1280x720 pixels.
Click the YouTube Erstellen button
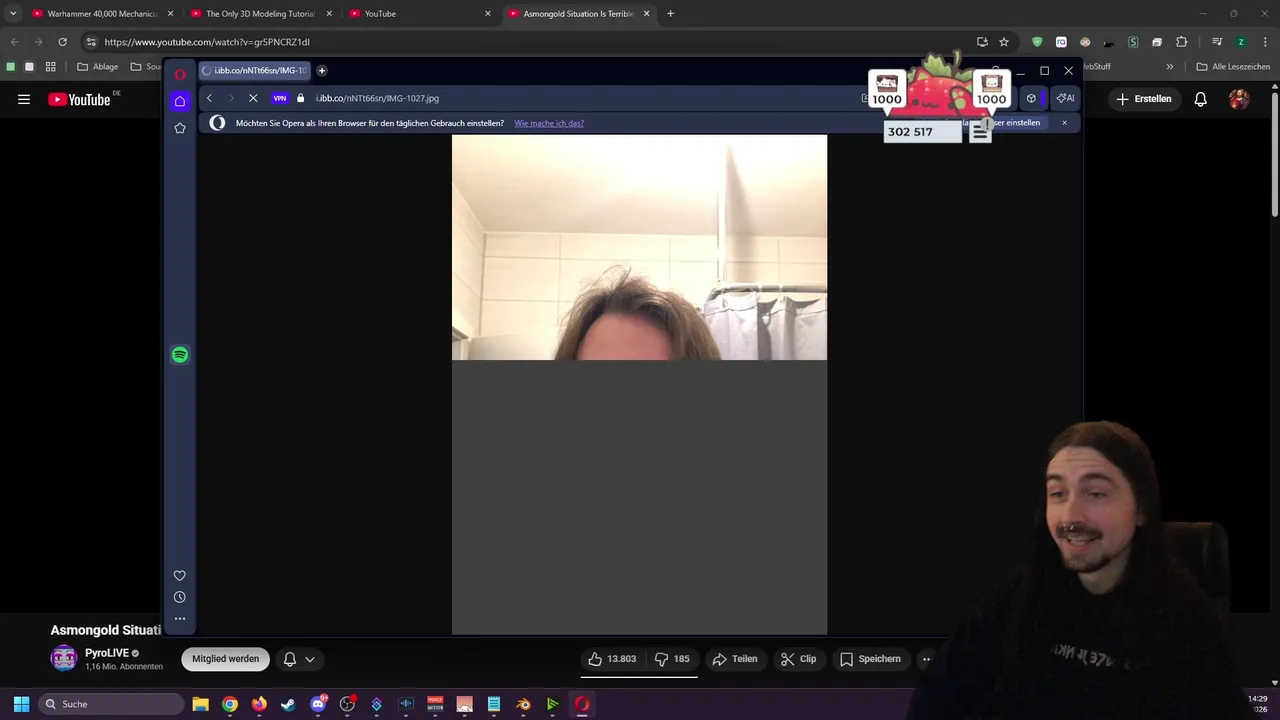tap(1144, 99)
